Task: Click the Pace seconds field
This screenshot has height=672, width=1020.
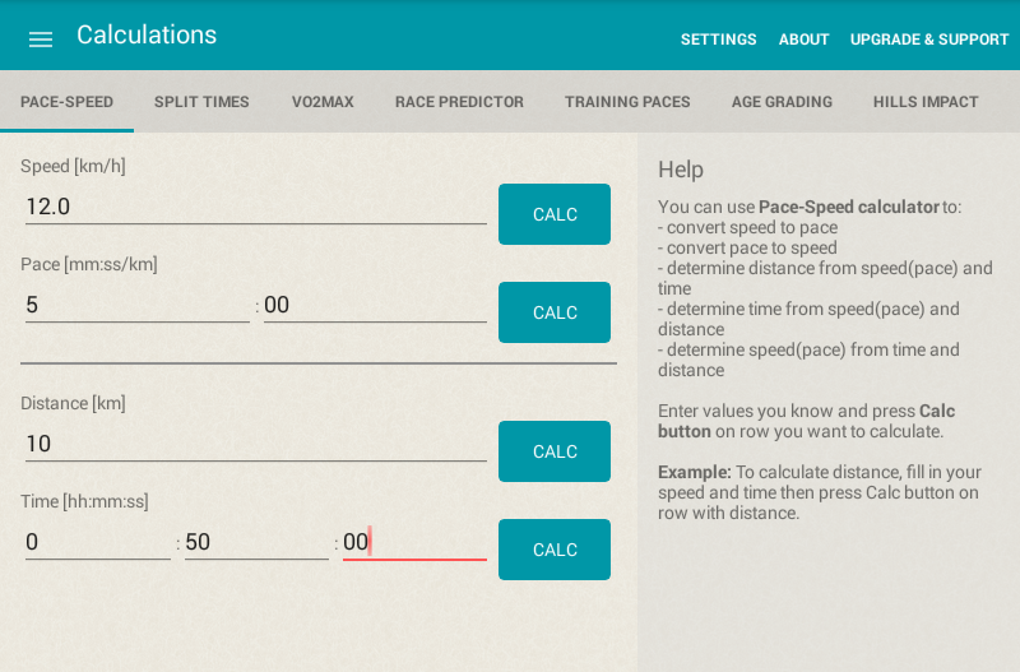Action: (375, 305)
